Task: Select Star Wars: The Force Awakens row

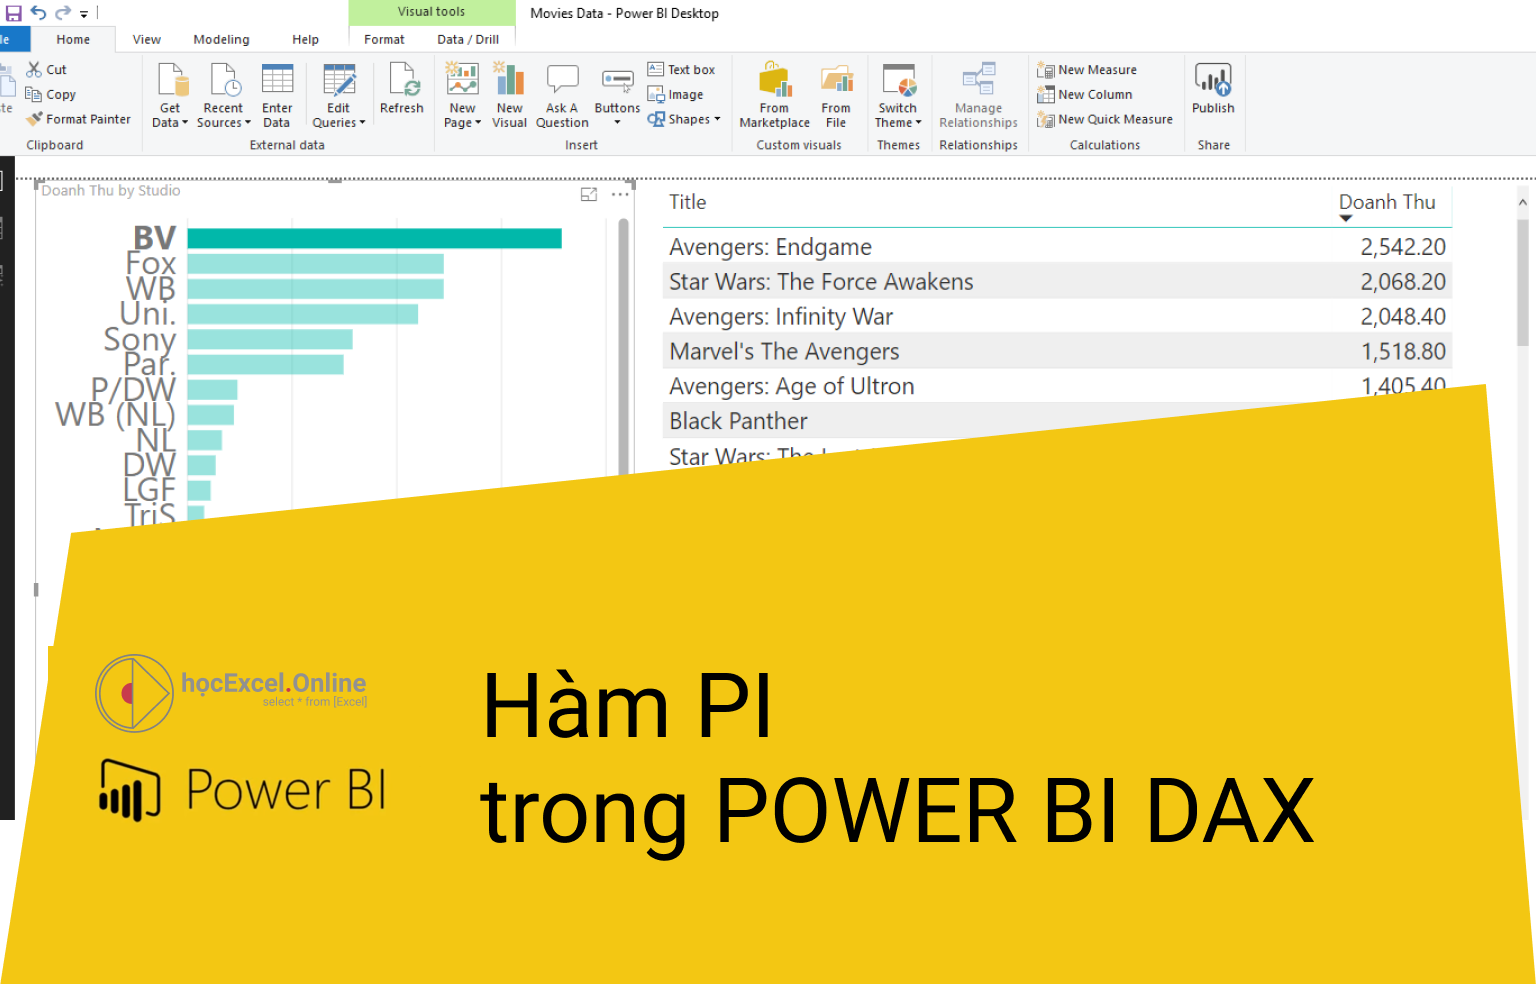Action: click(1057, 281)
